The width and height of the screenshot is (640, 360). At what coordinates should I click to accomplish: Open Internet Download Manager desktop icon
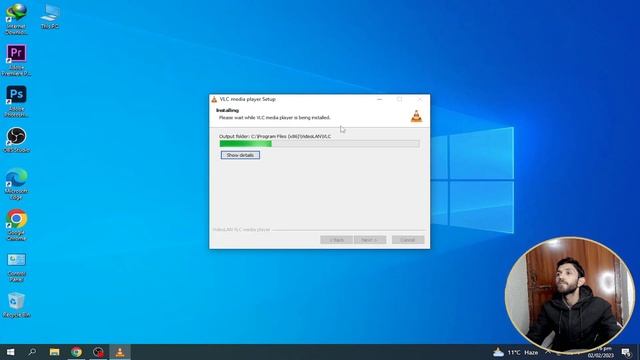coord(16,19)
